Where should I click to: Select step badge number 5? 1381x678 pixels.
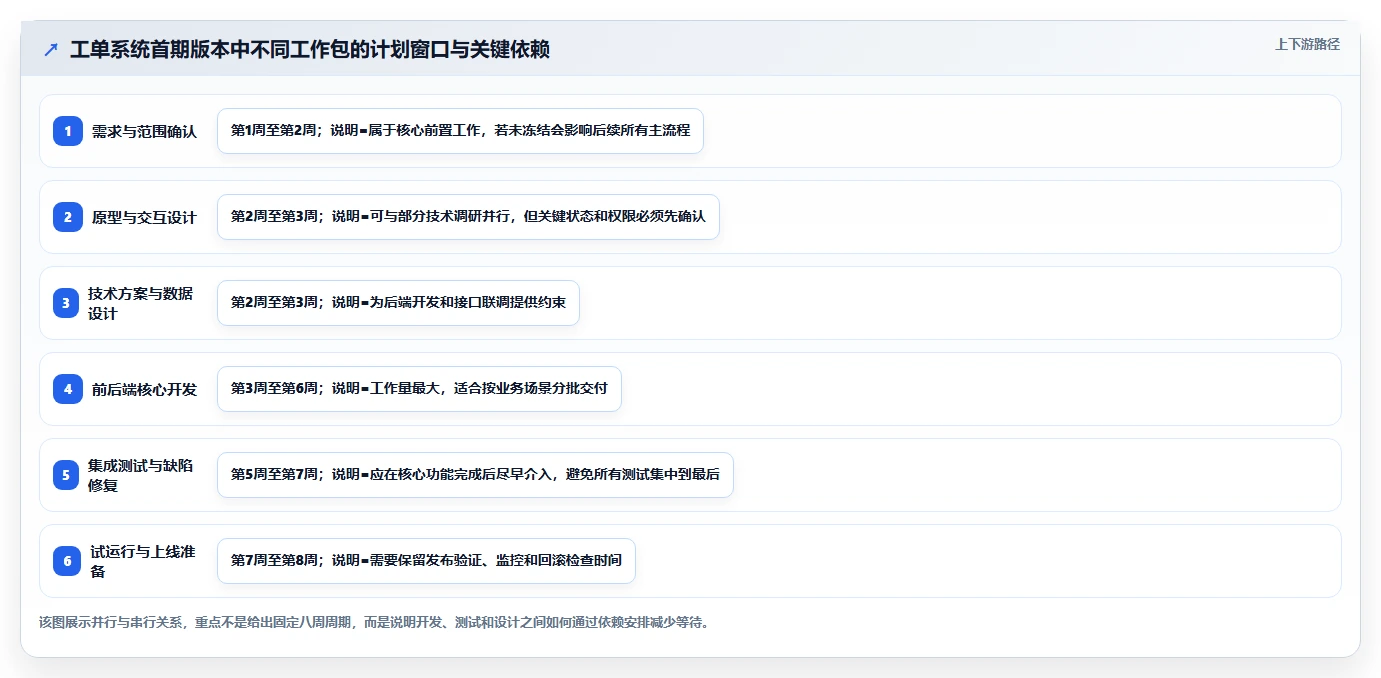coord(66,475)
